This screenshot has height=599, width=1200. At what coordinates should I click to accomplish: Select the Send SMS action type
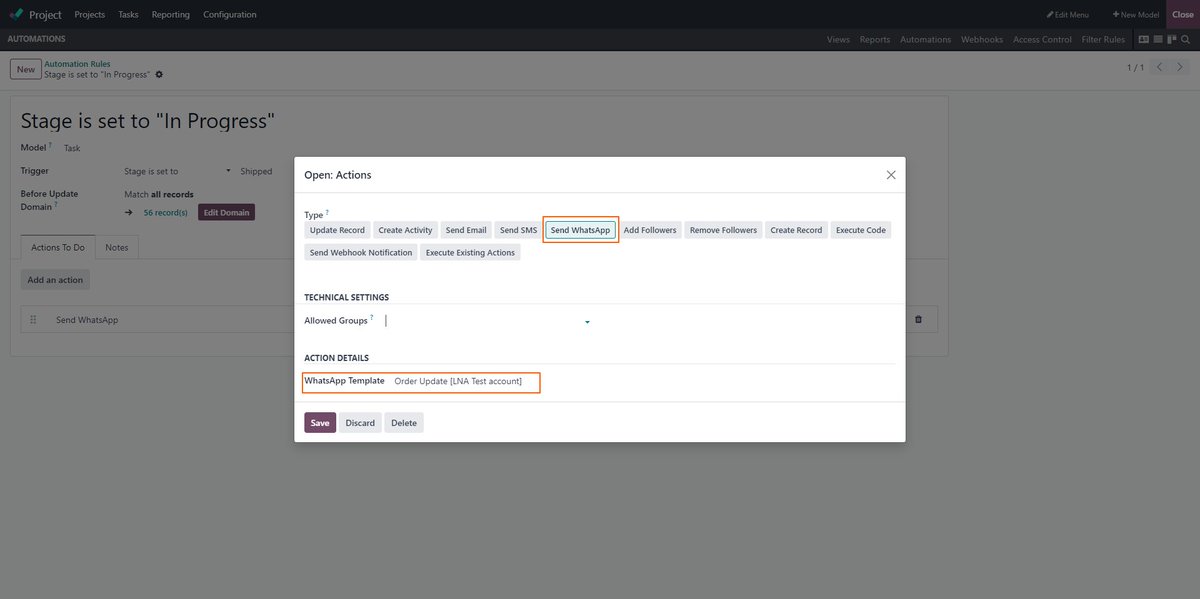point(518,230)
